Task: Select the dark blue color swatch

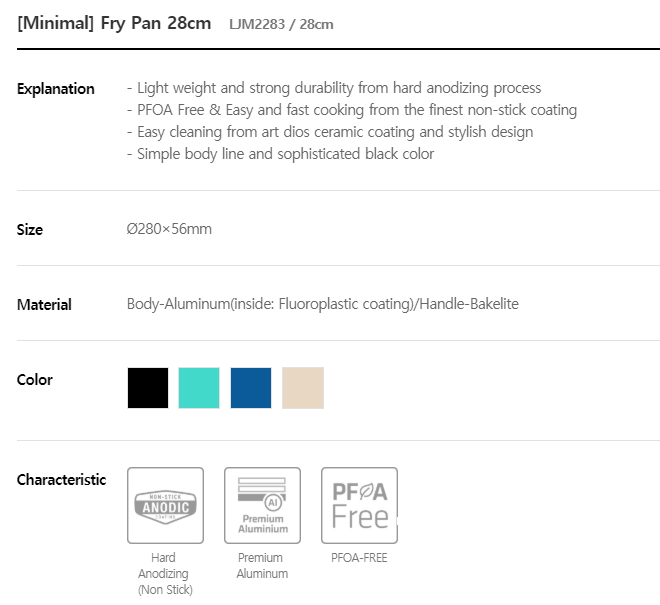Action: (251, 388)
